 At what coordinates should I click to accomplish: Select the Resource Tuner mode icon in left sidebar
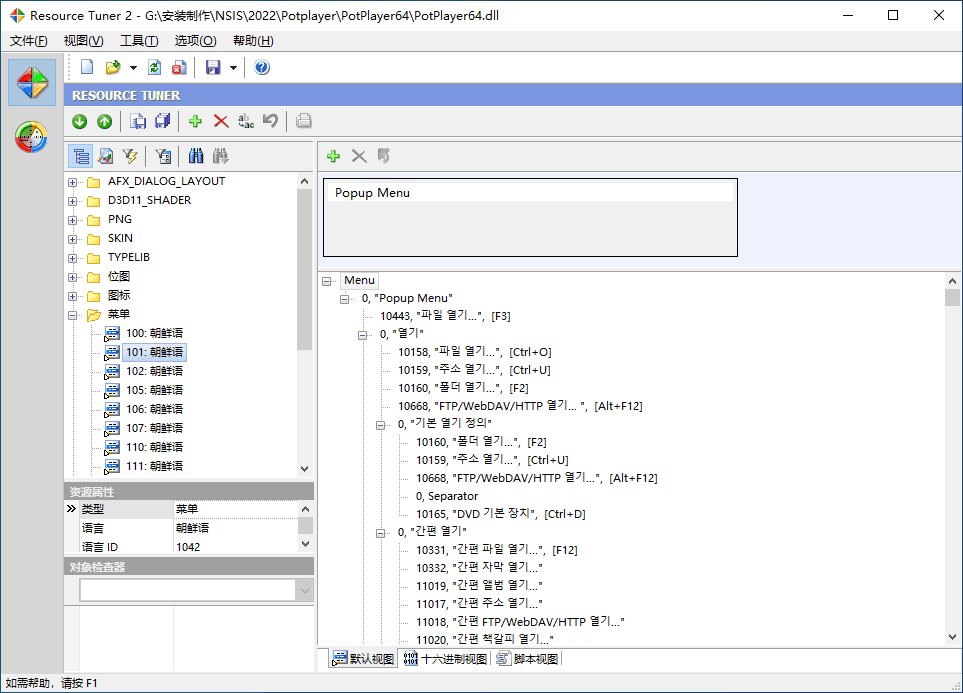click(x=32, y=82)
